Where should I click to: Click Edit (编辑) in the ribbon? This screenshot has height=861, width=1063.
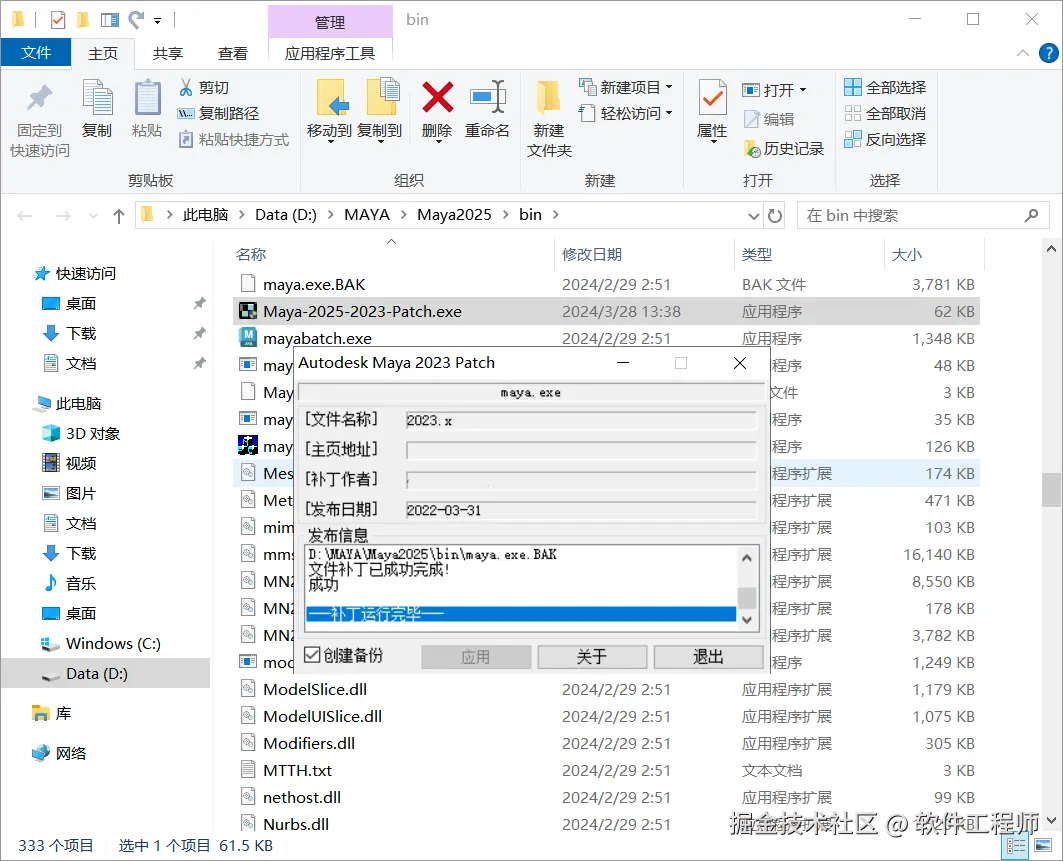tap(769, 119)
